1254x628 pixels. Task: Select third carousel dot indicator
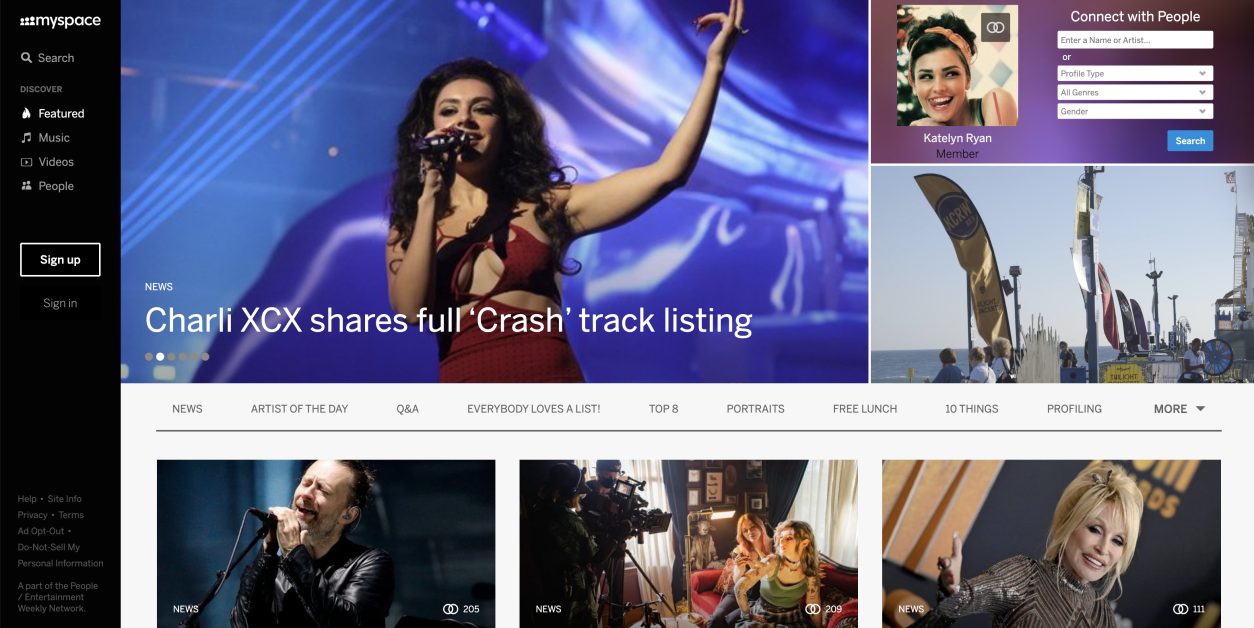pos(171,356)
